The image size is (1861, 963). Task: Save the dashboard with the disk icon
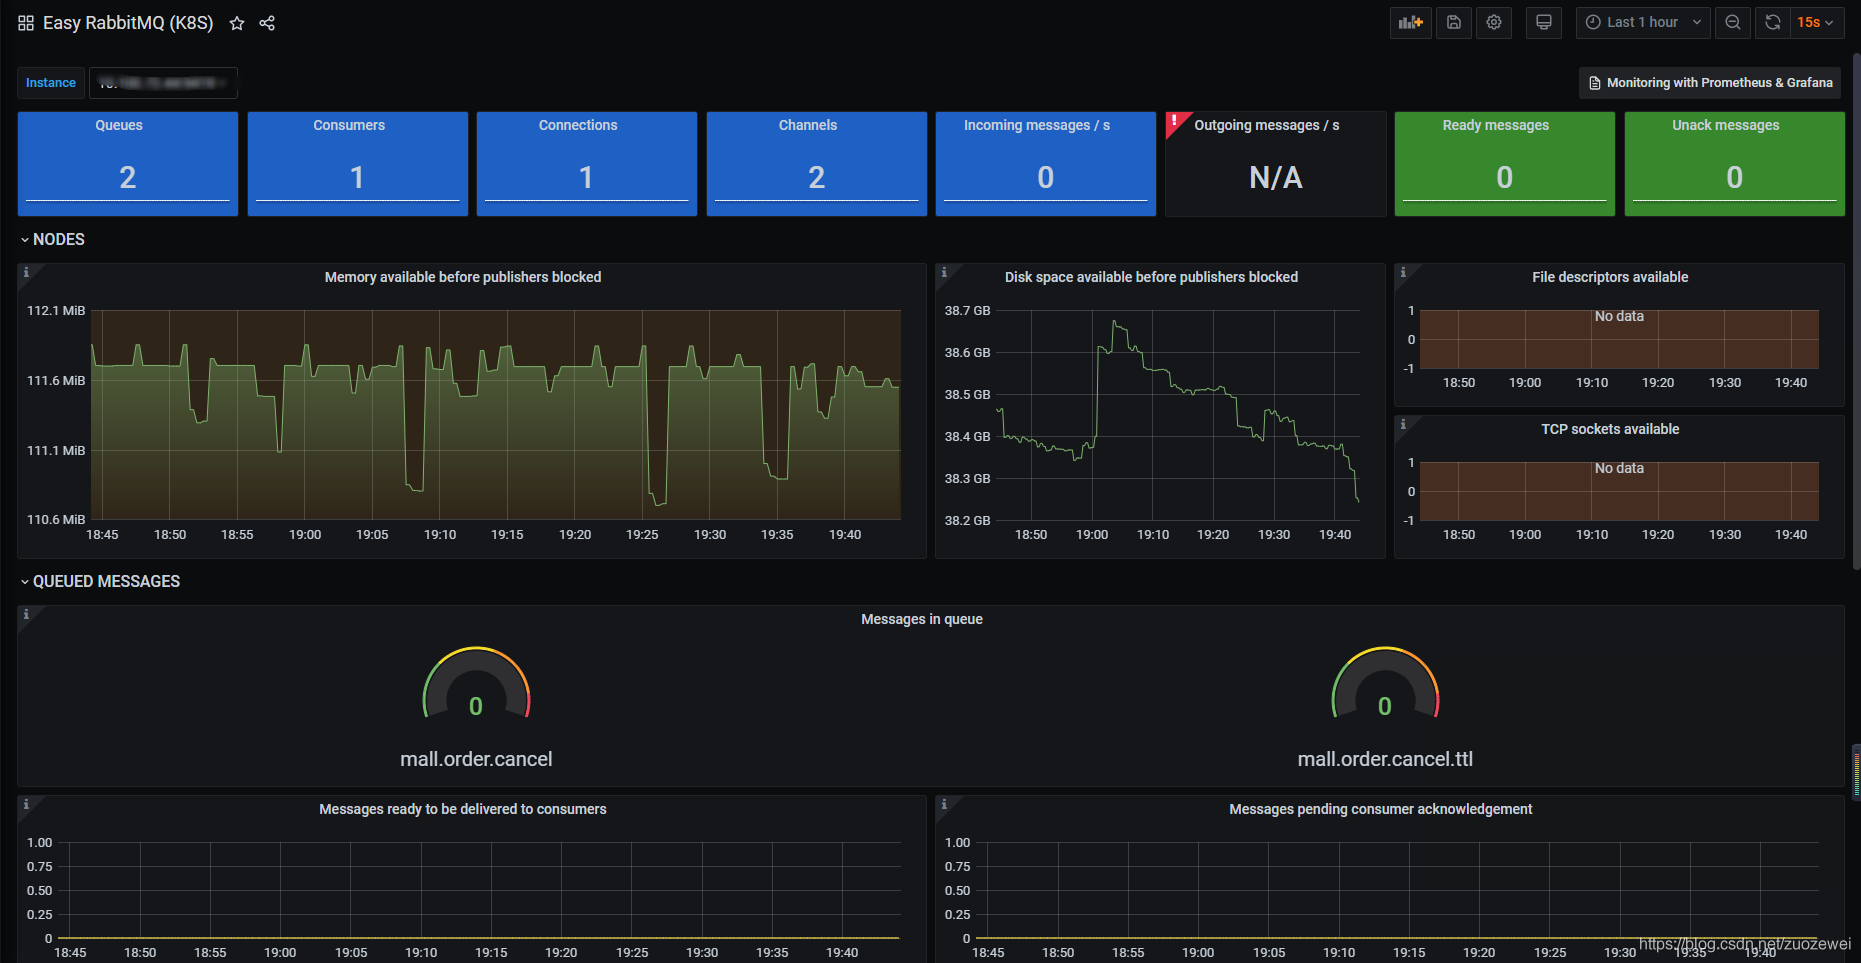pyautogui.click(x=1454, y=23)
